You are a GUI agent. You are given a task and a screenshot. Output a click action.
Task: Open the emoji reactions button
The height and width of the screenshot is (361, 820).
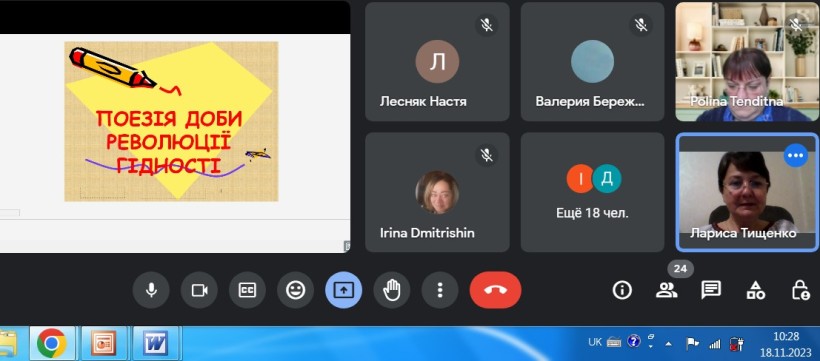tap(295, 290)
